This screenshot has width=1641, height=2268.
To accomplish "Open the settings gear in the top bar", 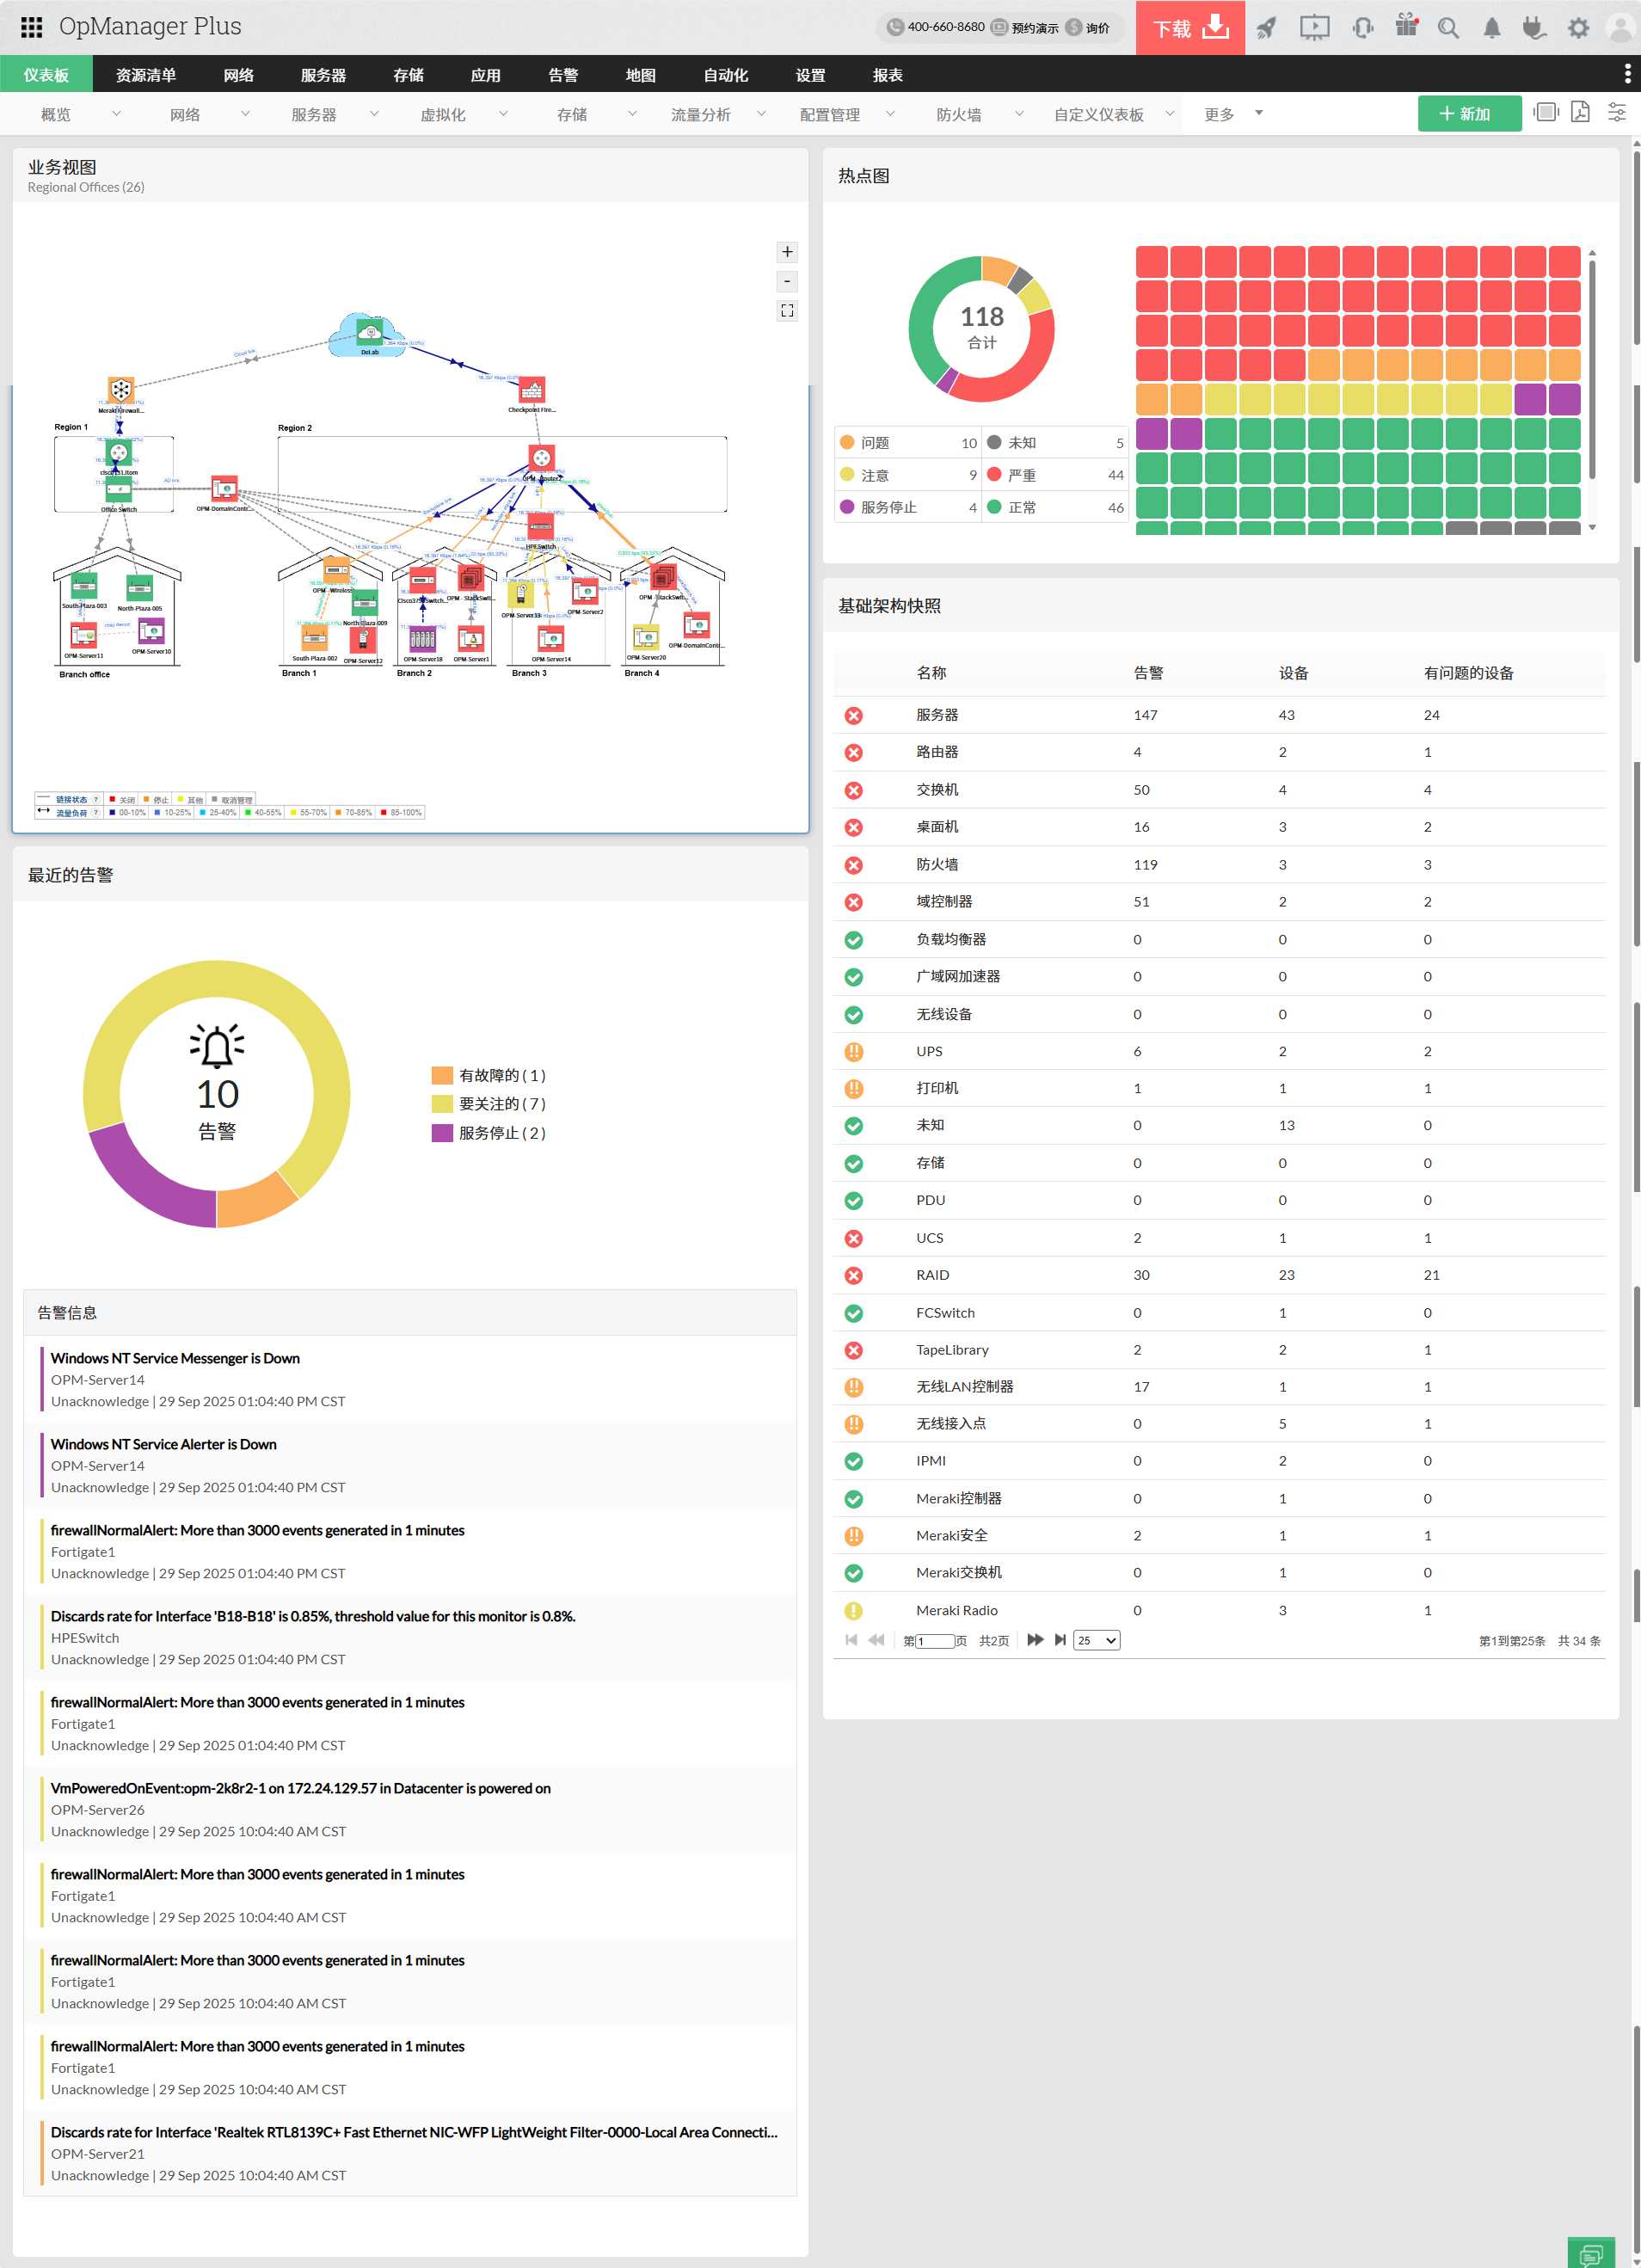I will click(1578, 28).
